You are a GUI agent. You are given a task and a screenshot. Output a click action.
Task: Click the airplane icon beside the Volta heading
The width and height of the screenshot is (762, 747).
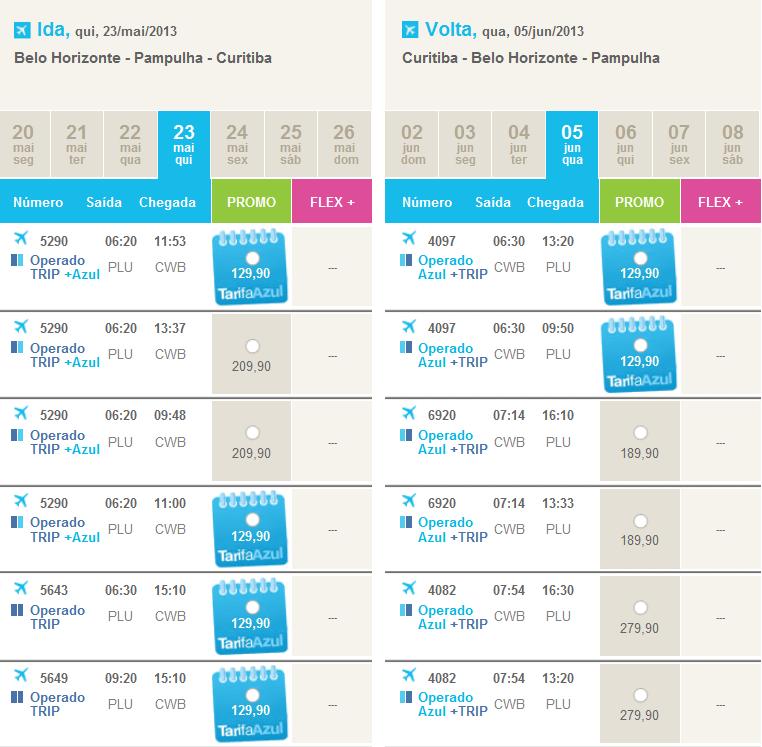coord(410,30)
